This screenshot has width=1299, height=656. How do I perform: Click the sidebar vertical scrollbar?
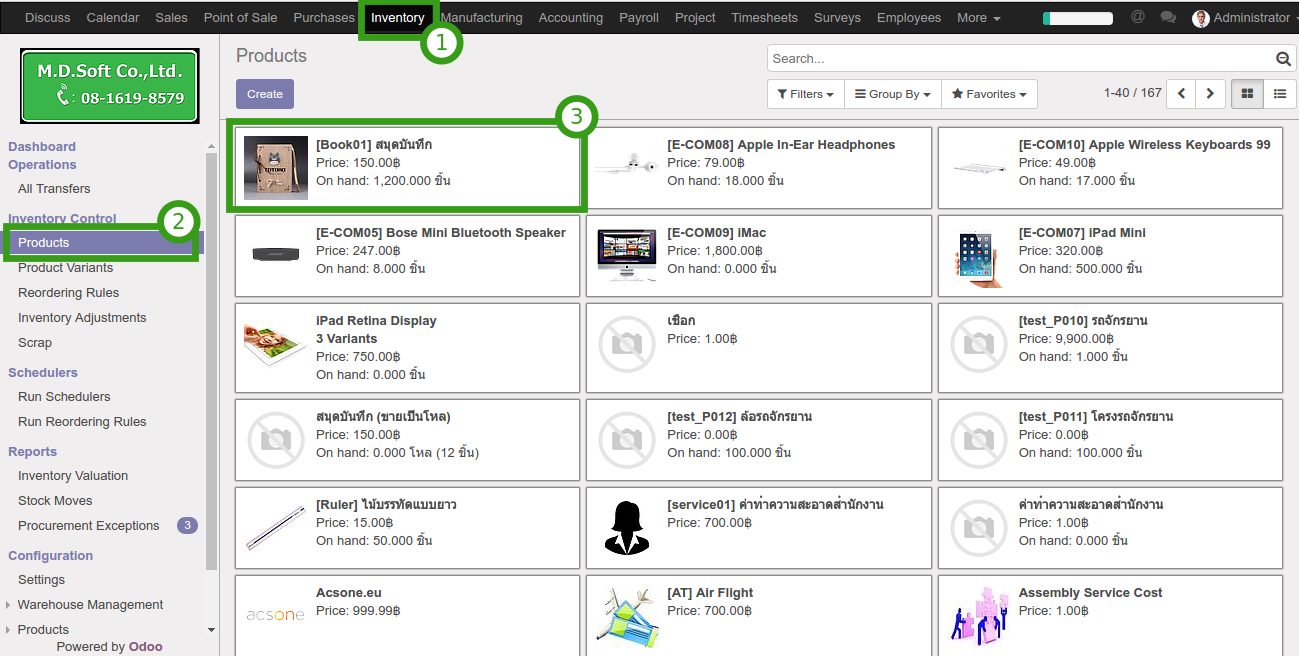tap(211, 360)
